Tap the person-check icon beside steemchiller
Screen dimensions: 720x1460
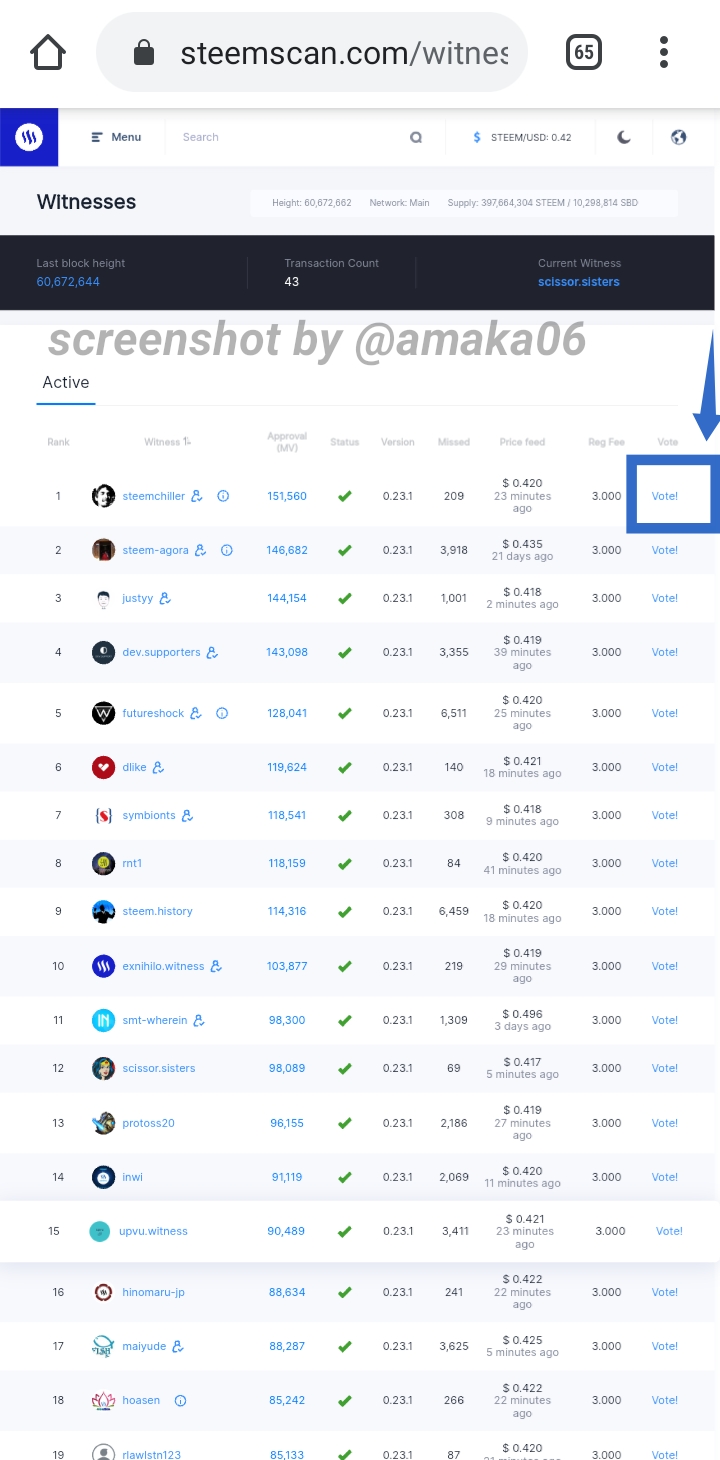[x=197, y=495]
